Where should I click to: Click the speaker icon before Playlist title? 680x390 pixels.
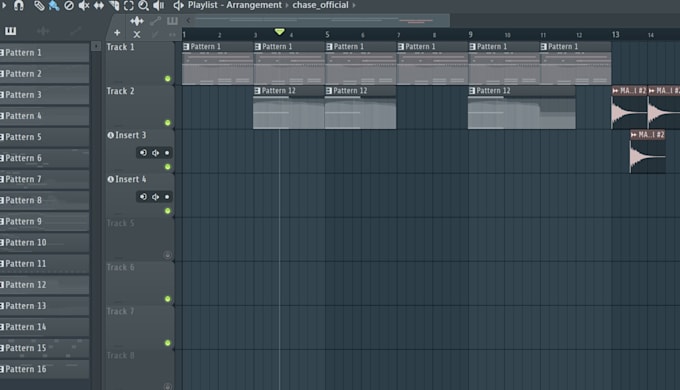(x=178, y=6)
